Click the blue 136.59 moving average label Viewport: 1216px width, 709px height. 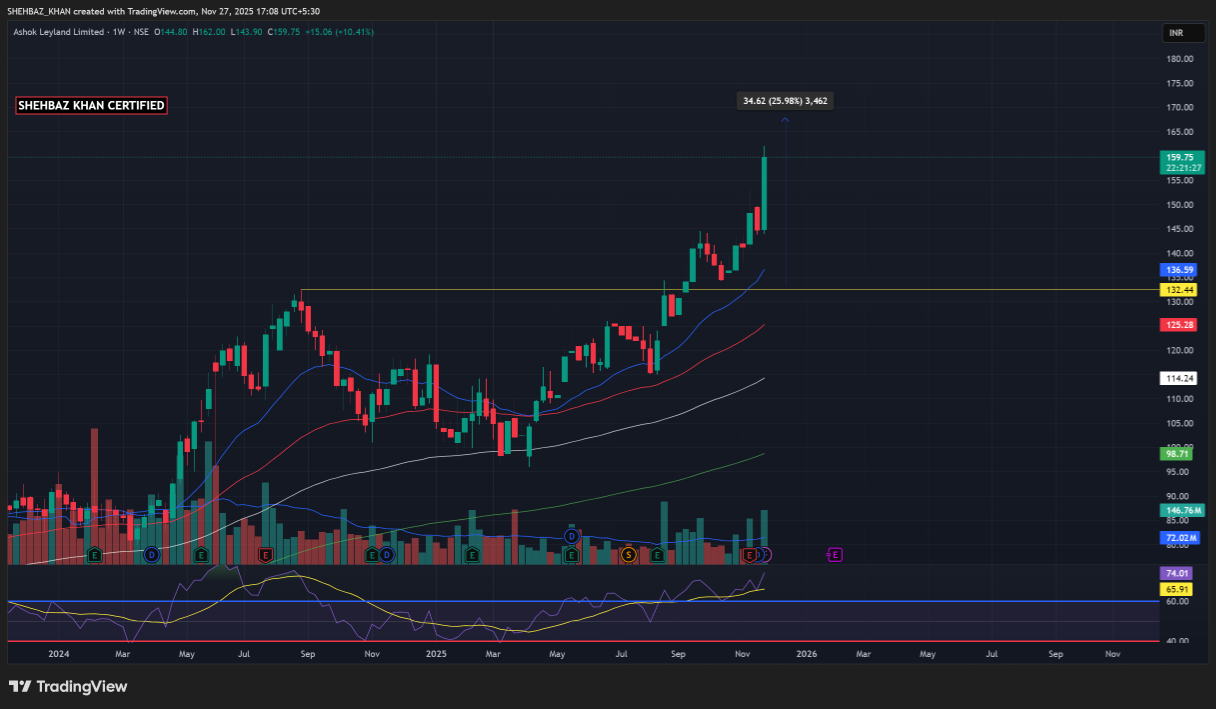[1181, 270]
